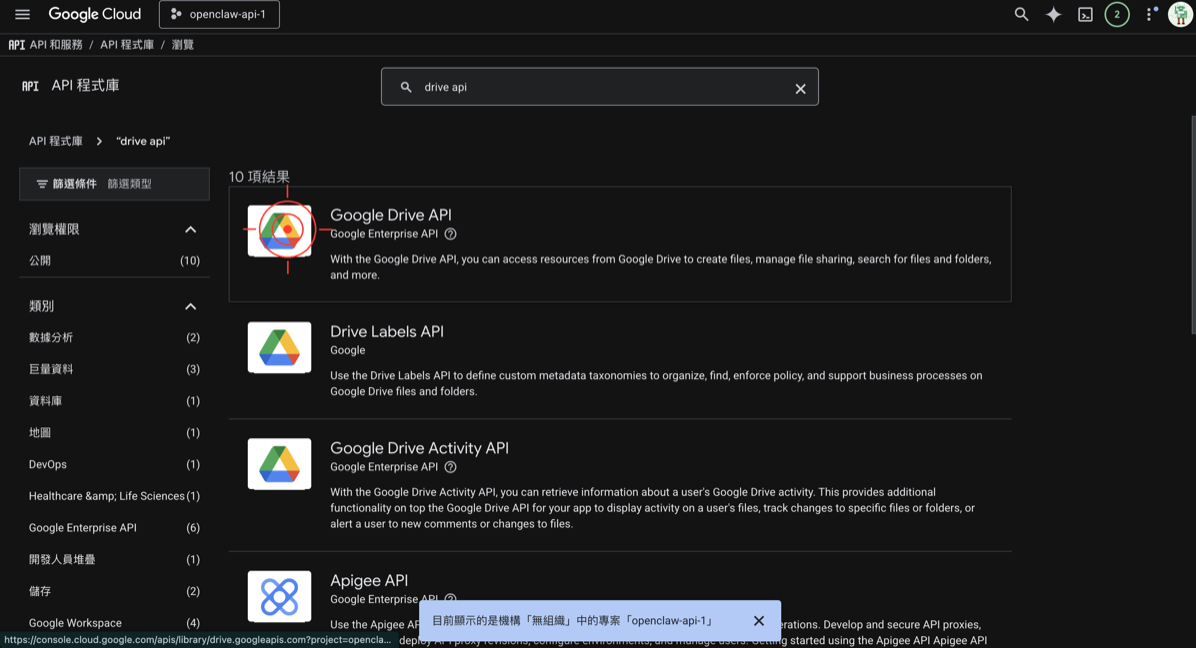Screen dimensions: 1196x648
Task: Open the openclaw-api-1 project selector
Action: click(x=219, y=14)
